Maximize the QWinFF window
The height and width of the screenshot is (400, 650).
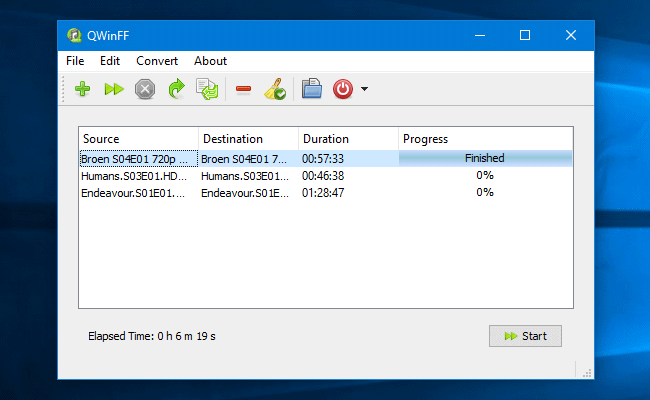tap(525, 36)
